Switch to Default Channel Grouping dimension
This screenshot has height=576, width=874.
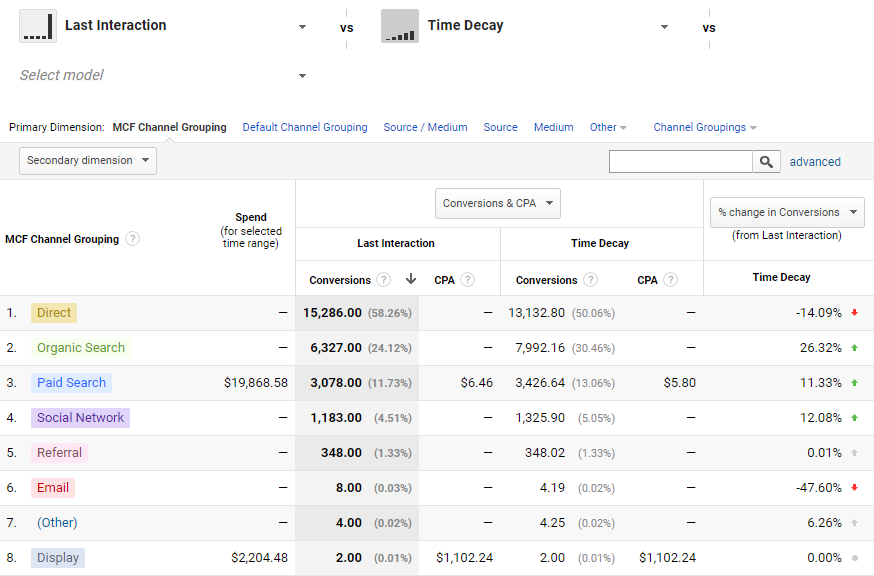[305, 127]
